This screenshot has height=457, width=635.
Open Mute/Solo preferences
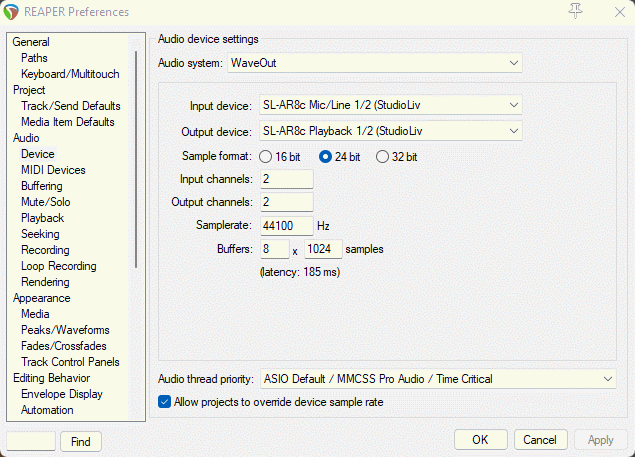tap(46, 202)
